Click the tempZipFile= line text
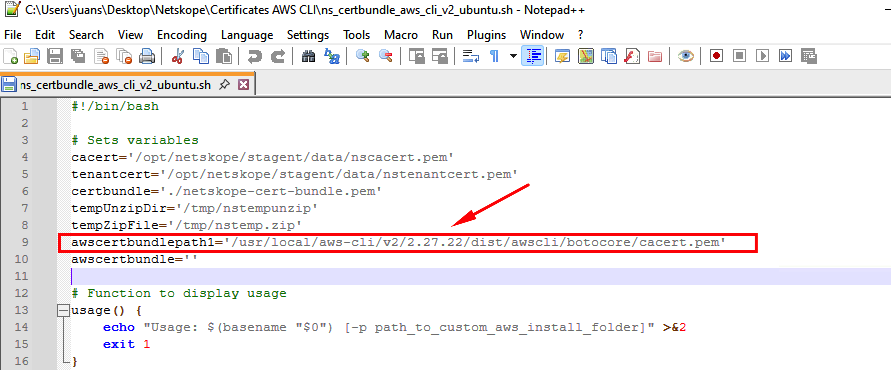891x370 pixels. click(x=187, y=225)
